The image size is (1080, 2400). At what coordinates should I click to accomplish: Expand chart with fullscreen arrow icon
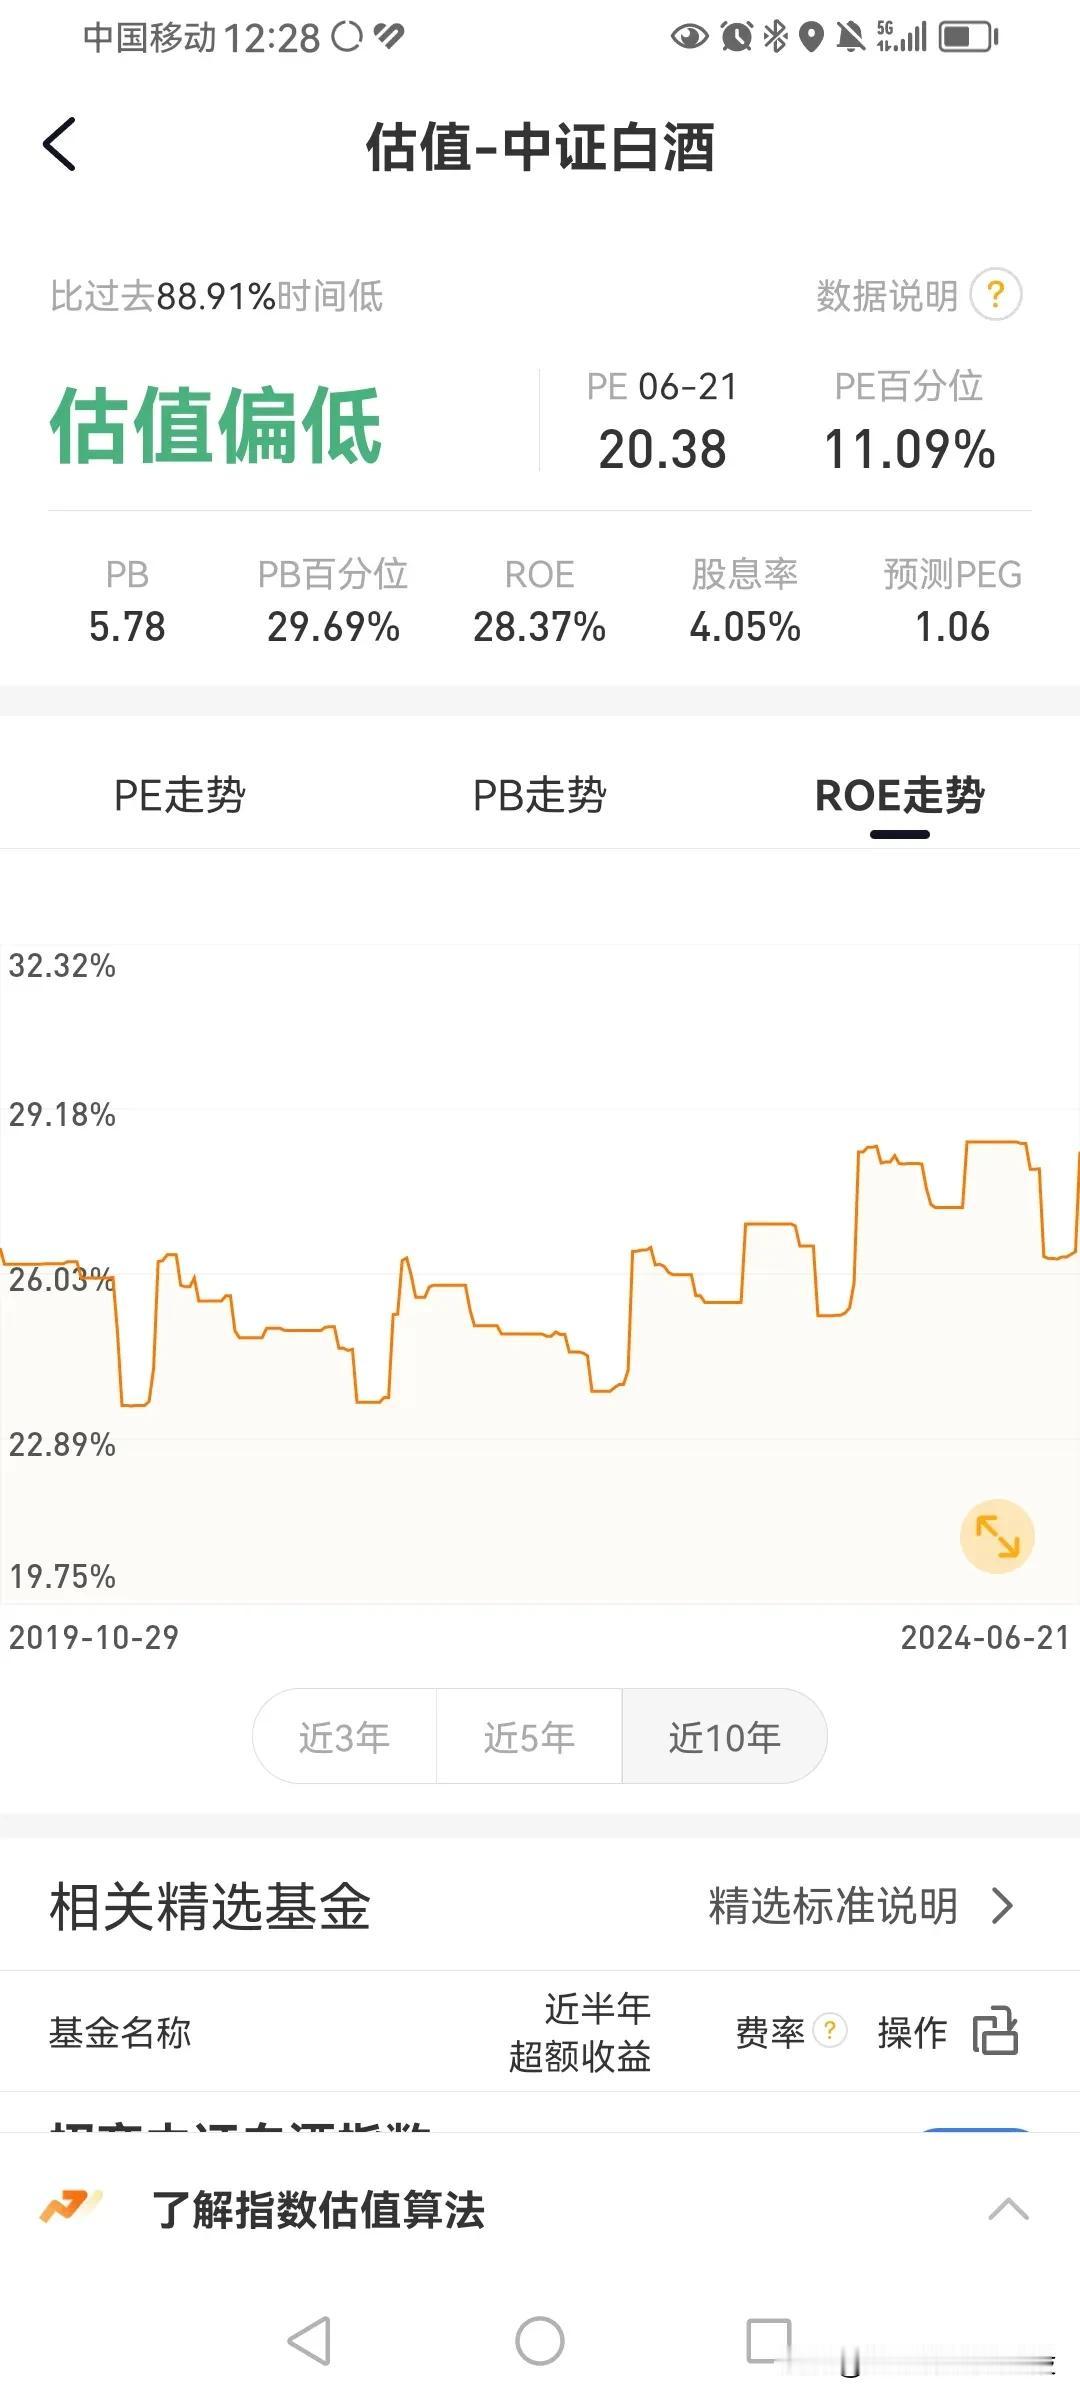pyautogui.click(x=997, y=1536)
